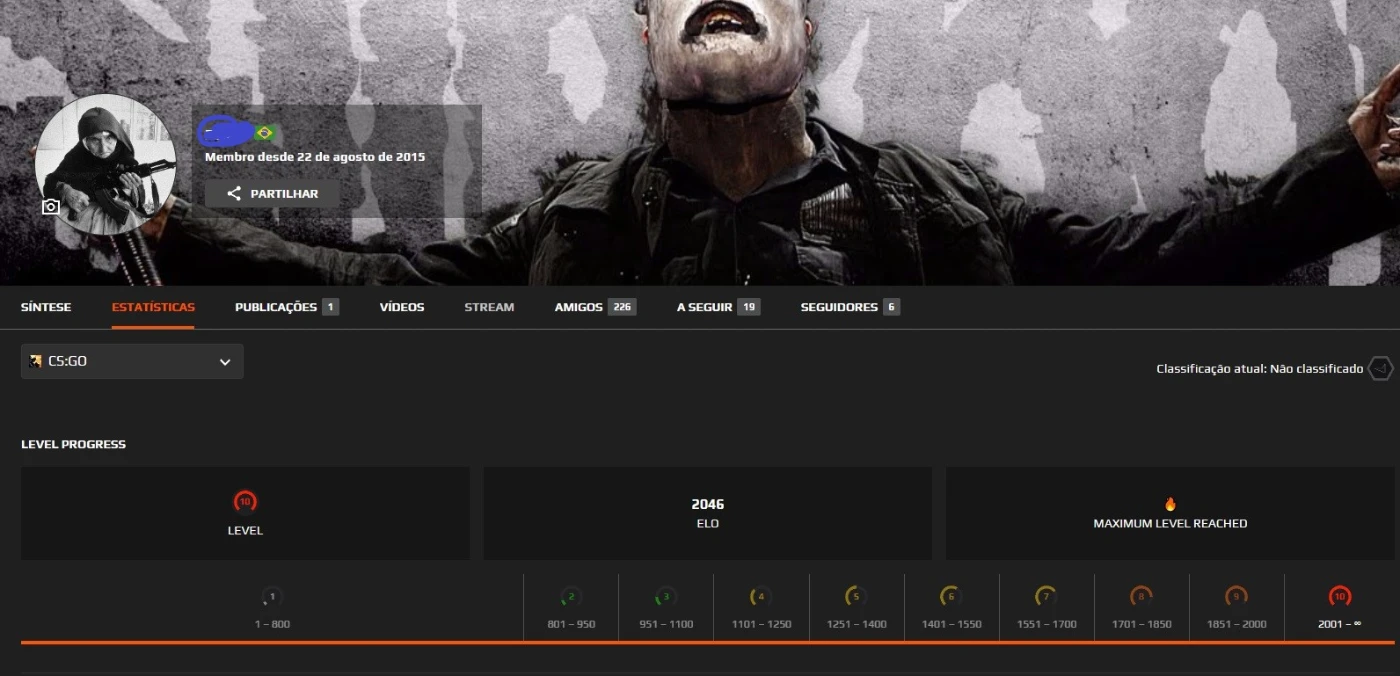Click the 1551 – 1700 range label

pyautogui.click(x=1046, y=624)
